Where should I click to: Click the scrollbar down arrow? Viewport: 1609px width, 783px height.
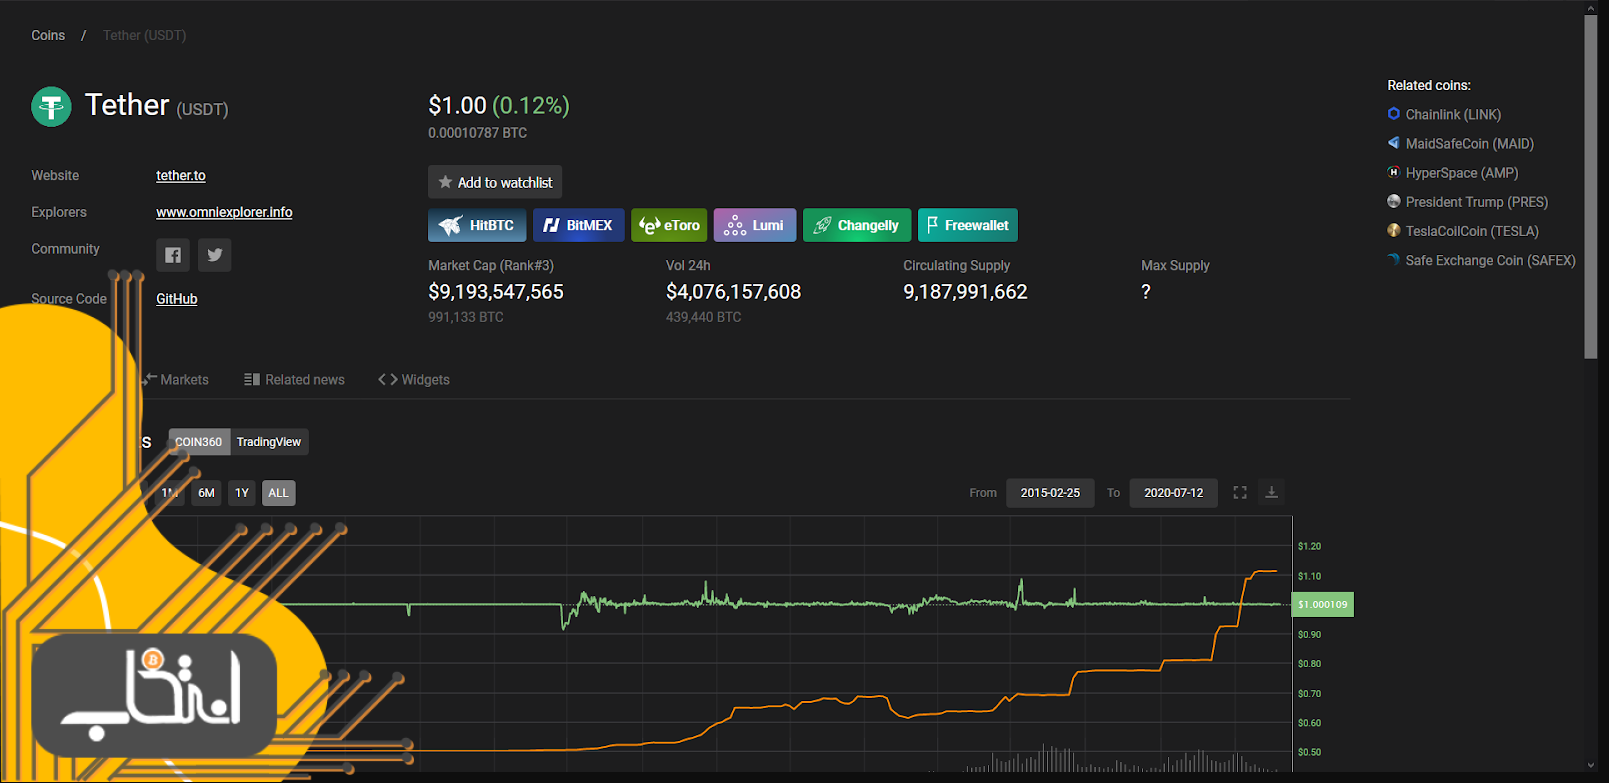1591,766
